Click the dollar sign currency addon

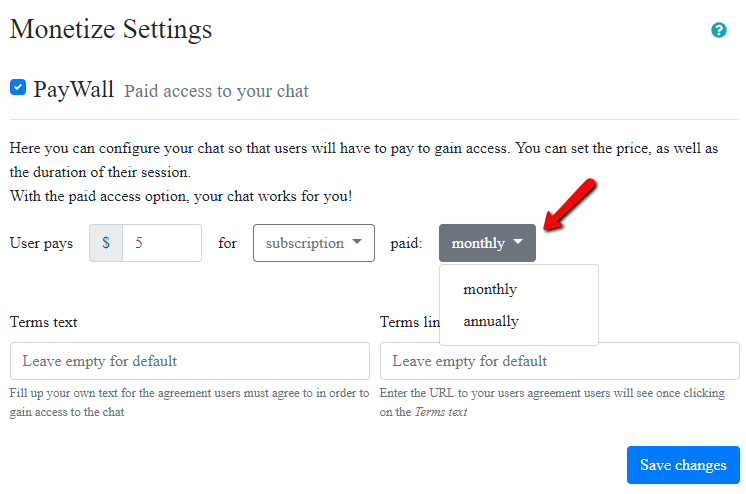106,243
